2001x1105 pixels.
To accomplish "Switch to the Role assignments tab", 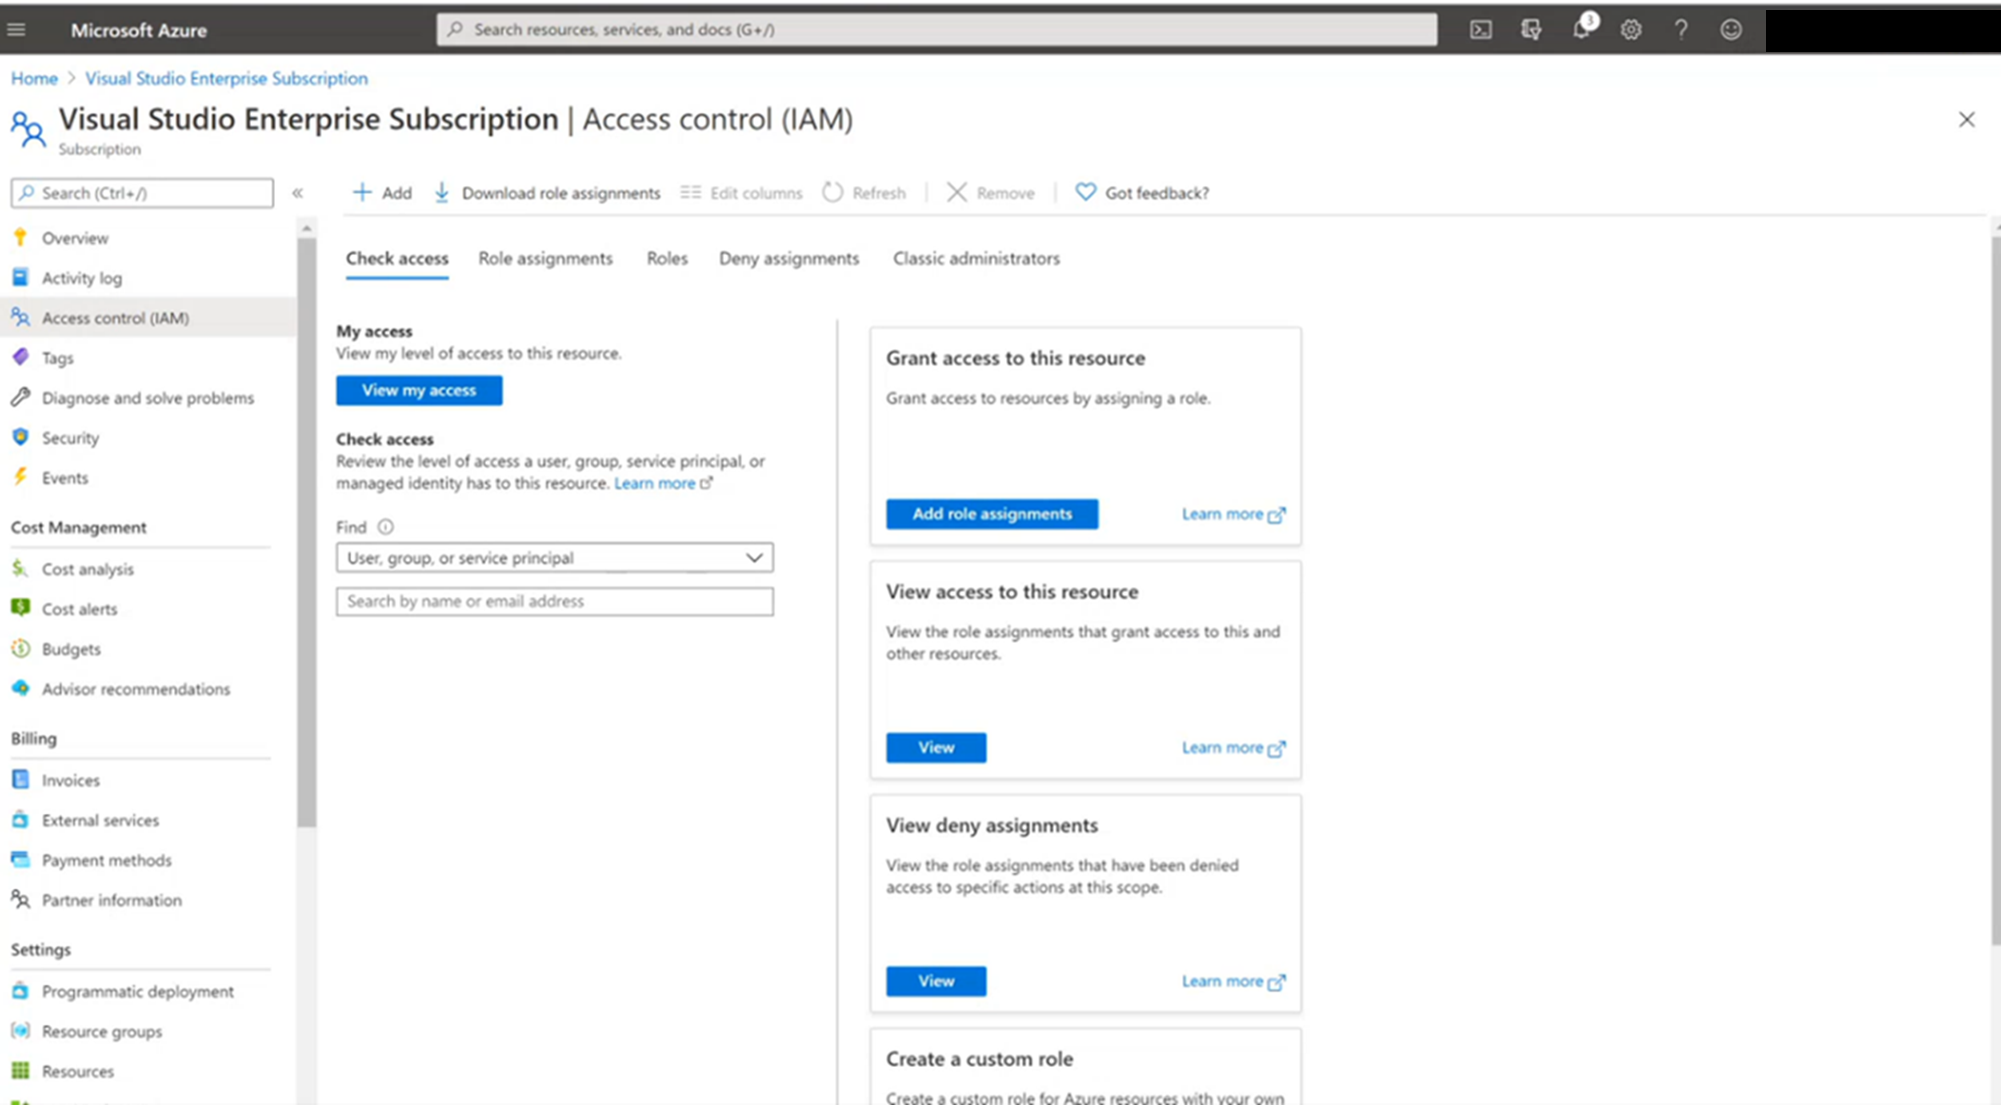I will click(x=544, y=257).
